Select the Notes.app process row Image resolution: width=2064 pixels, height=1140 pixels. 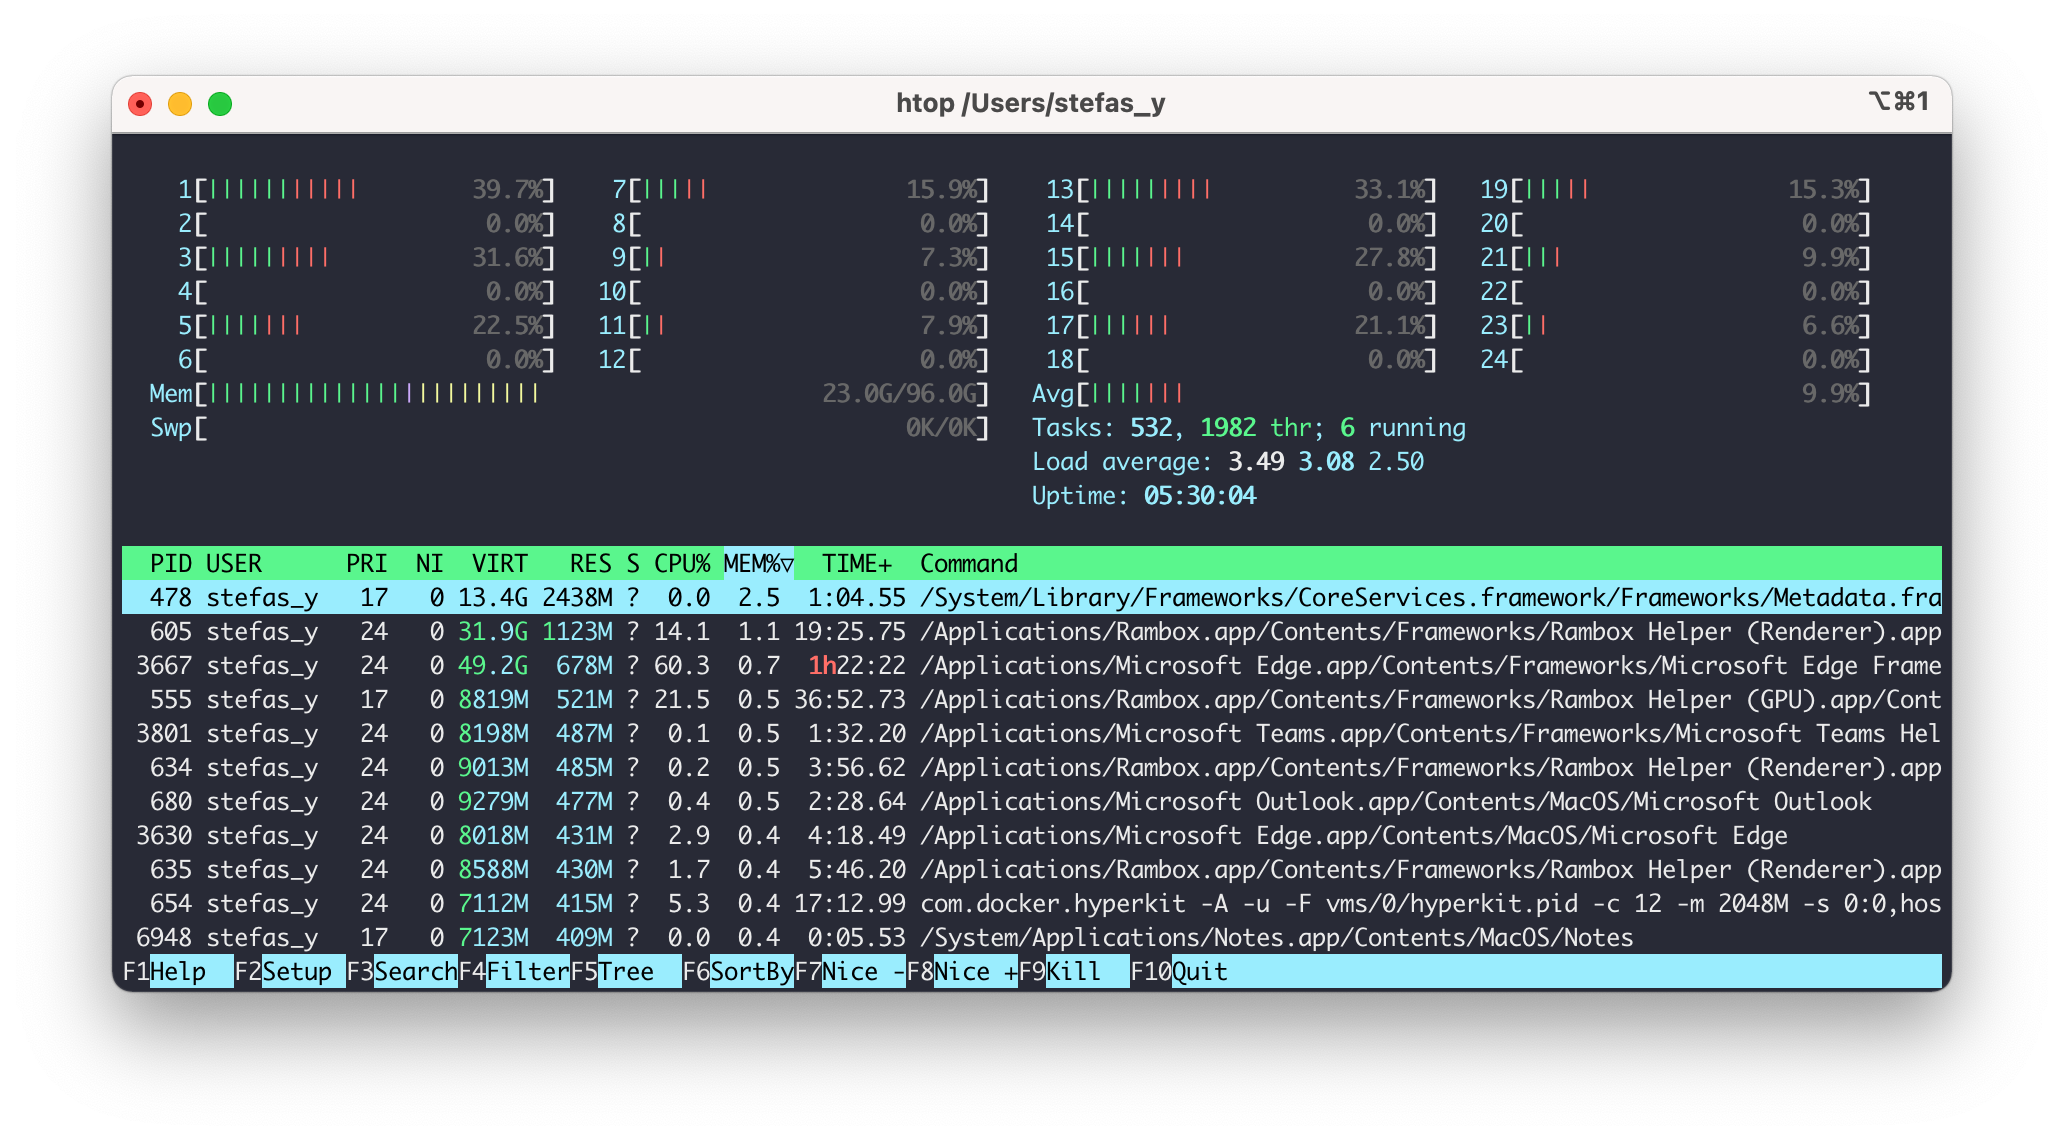(x=1032, y=938)
